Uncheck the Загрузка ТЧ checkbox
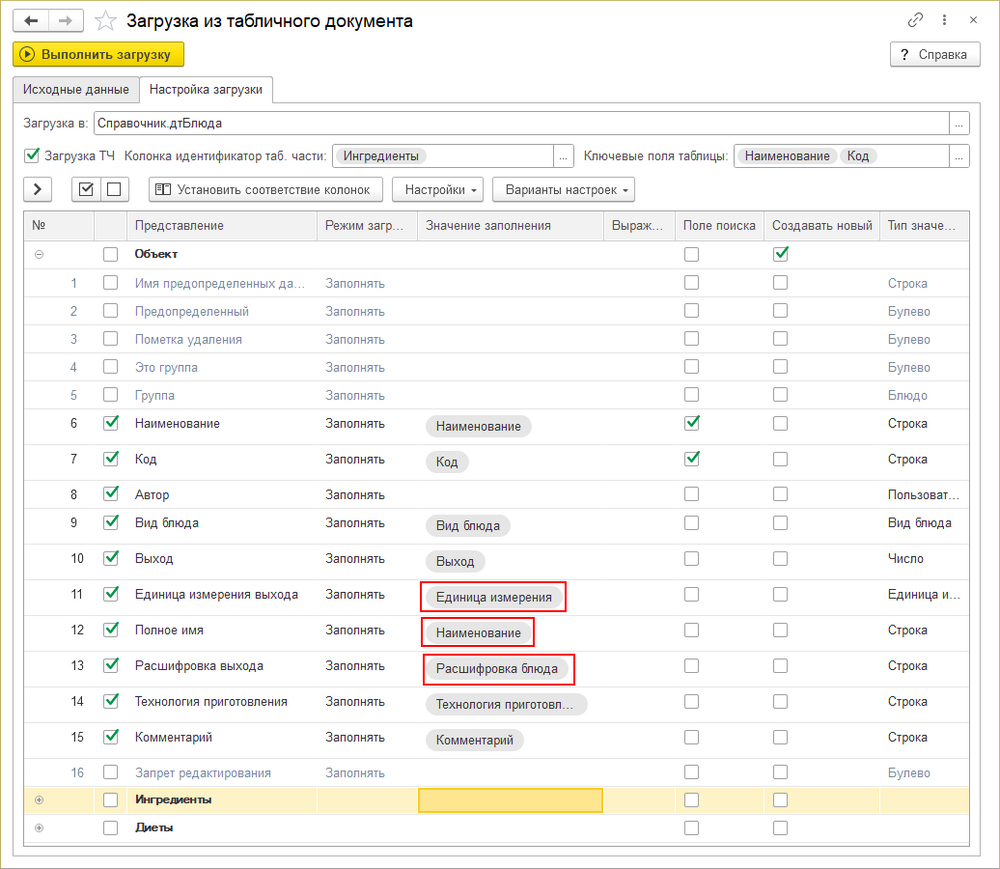1000x869 pixels. pos(32,155)
